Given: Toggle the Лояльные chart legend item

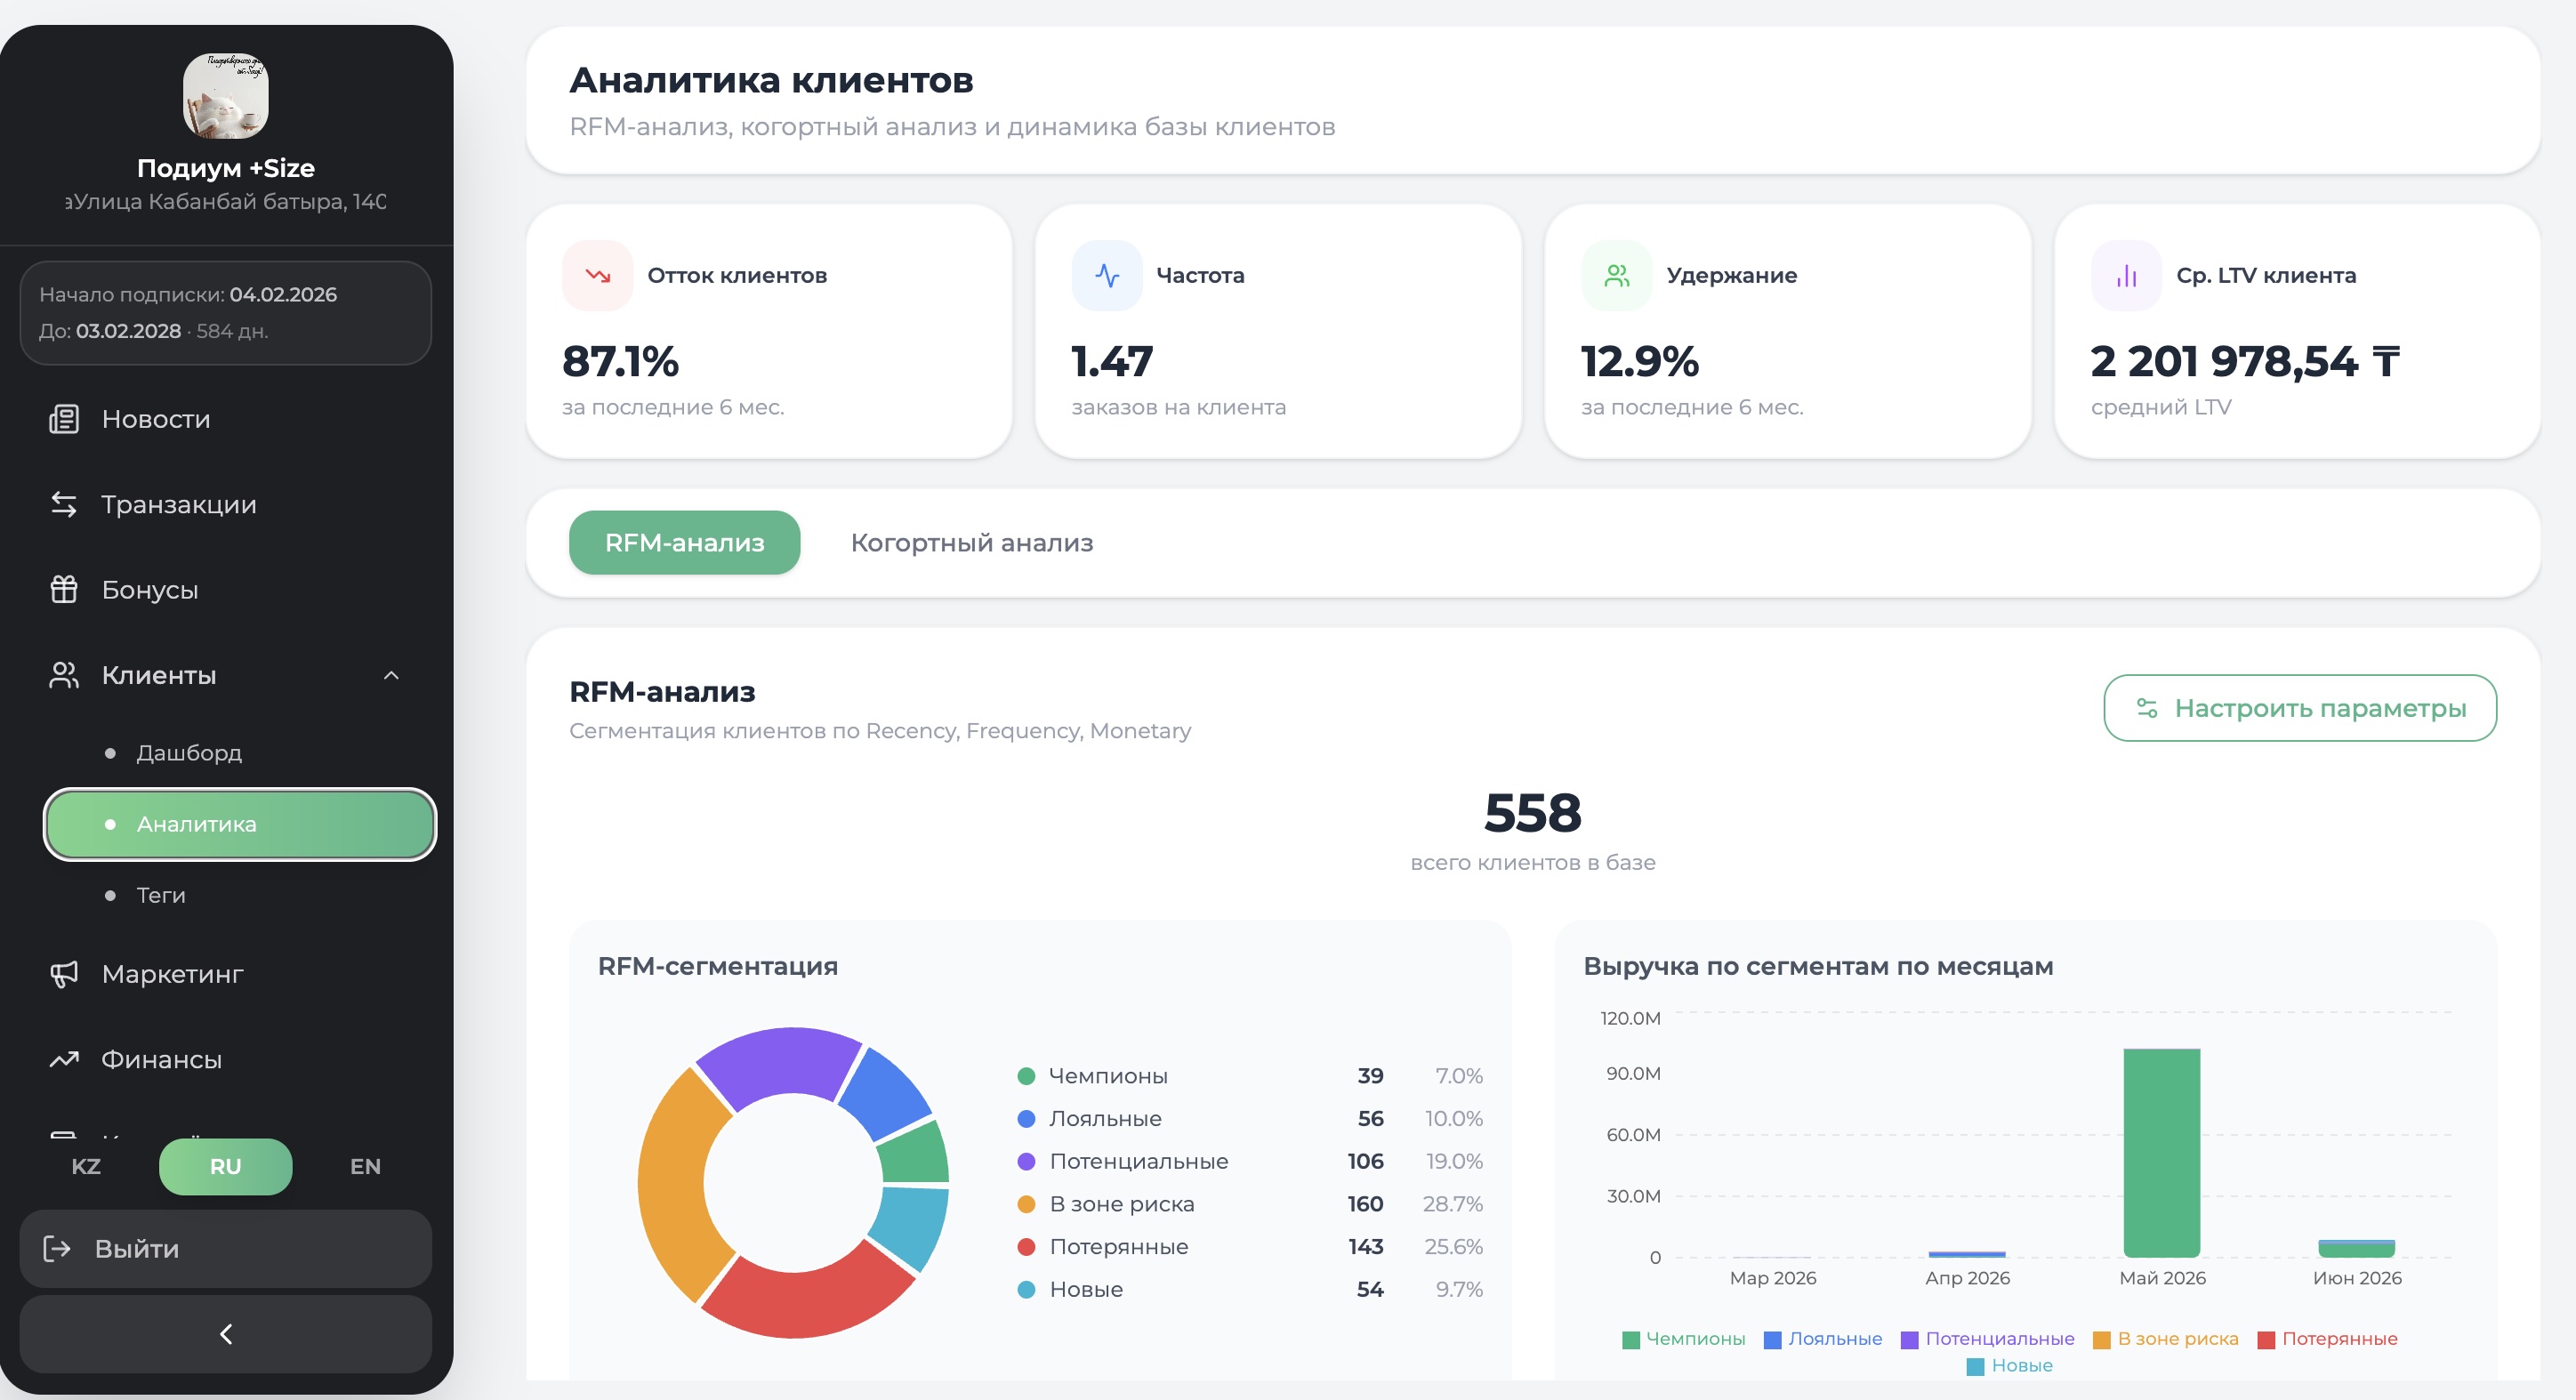Looking at the screenshot, I should [x=1823, y=1339].
